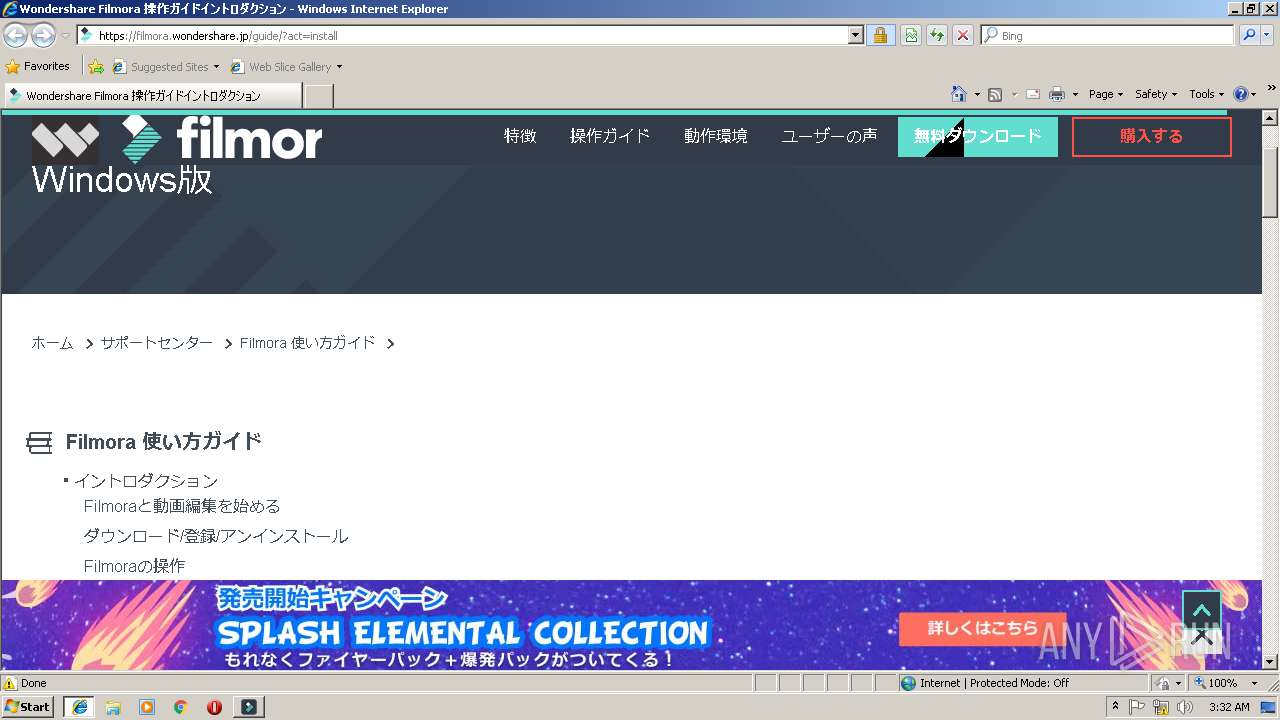The width and height of the screenshot is (1280, 720).
Task: Click the Wondershare logo
Action: point(65,140)
